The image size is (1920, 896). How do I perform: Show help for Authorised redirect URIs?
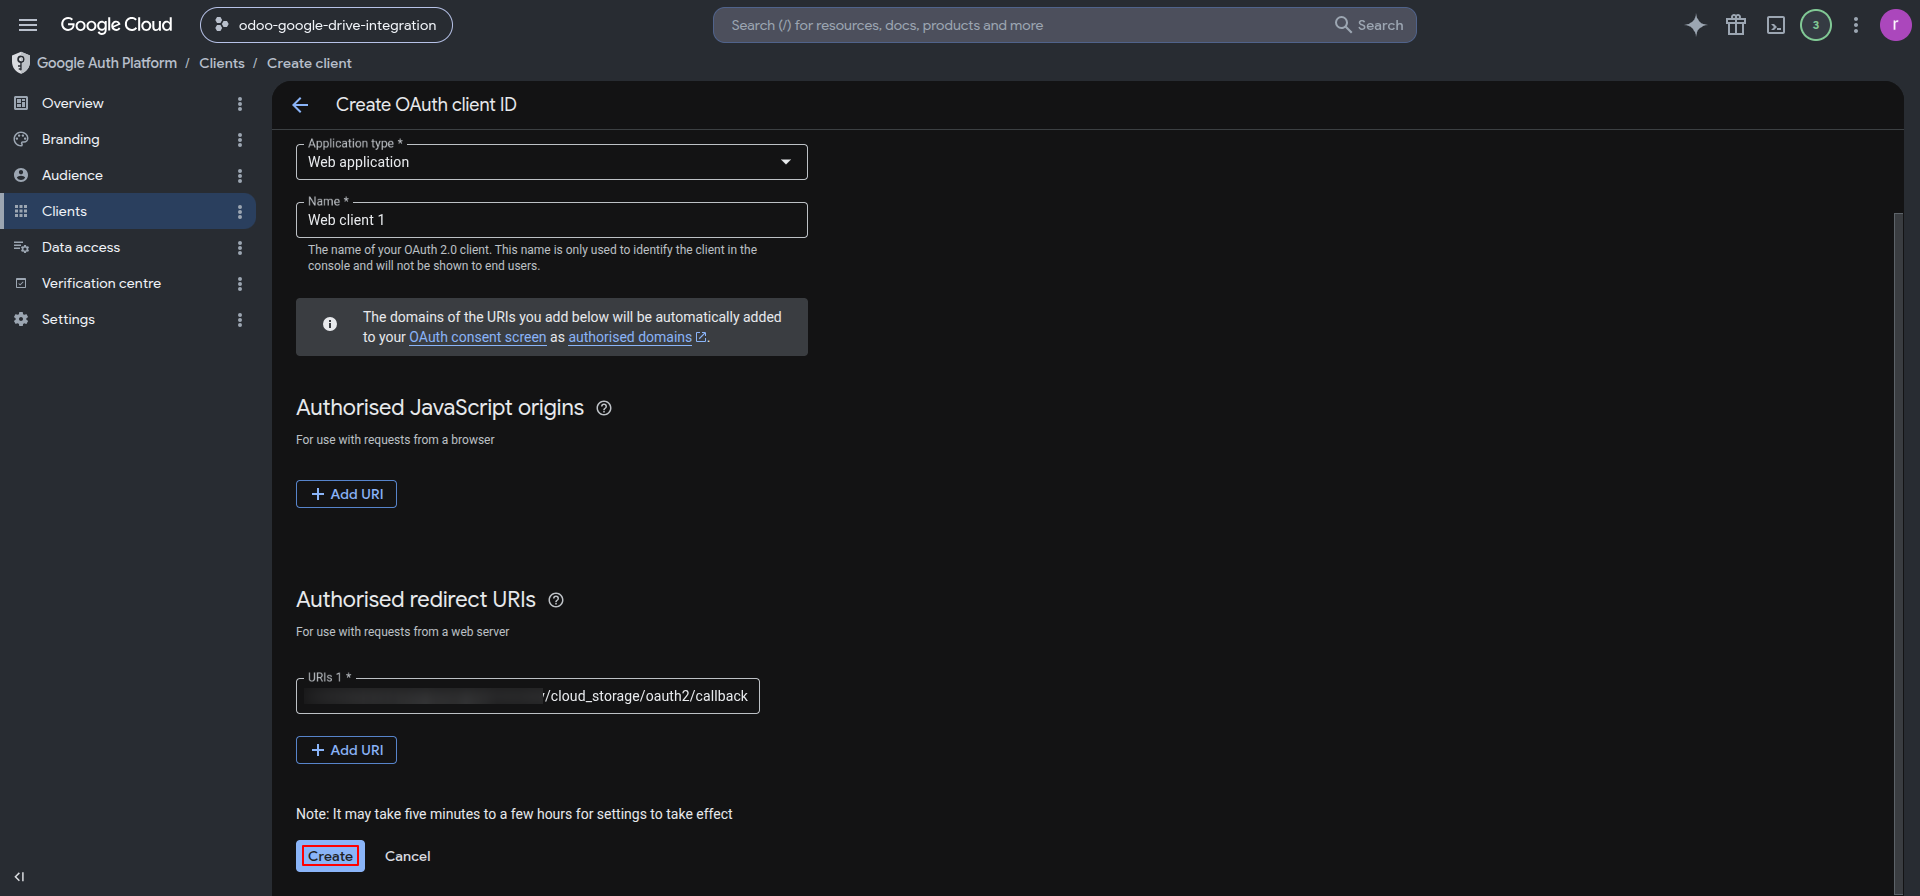(556, 600)
